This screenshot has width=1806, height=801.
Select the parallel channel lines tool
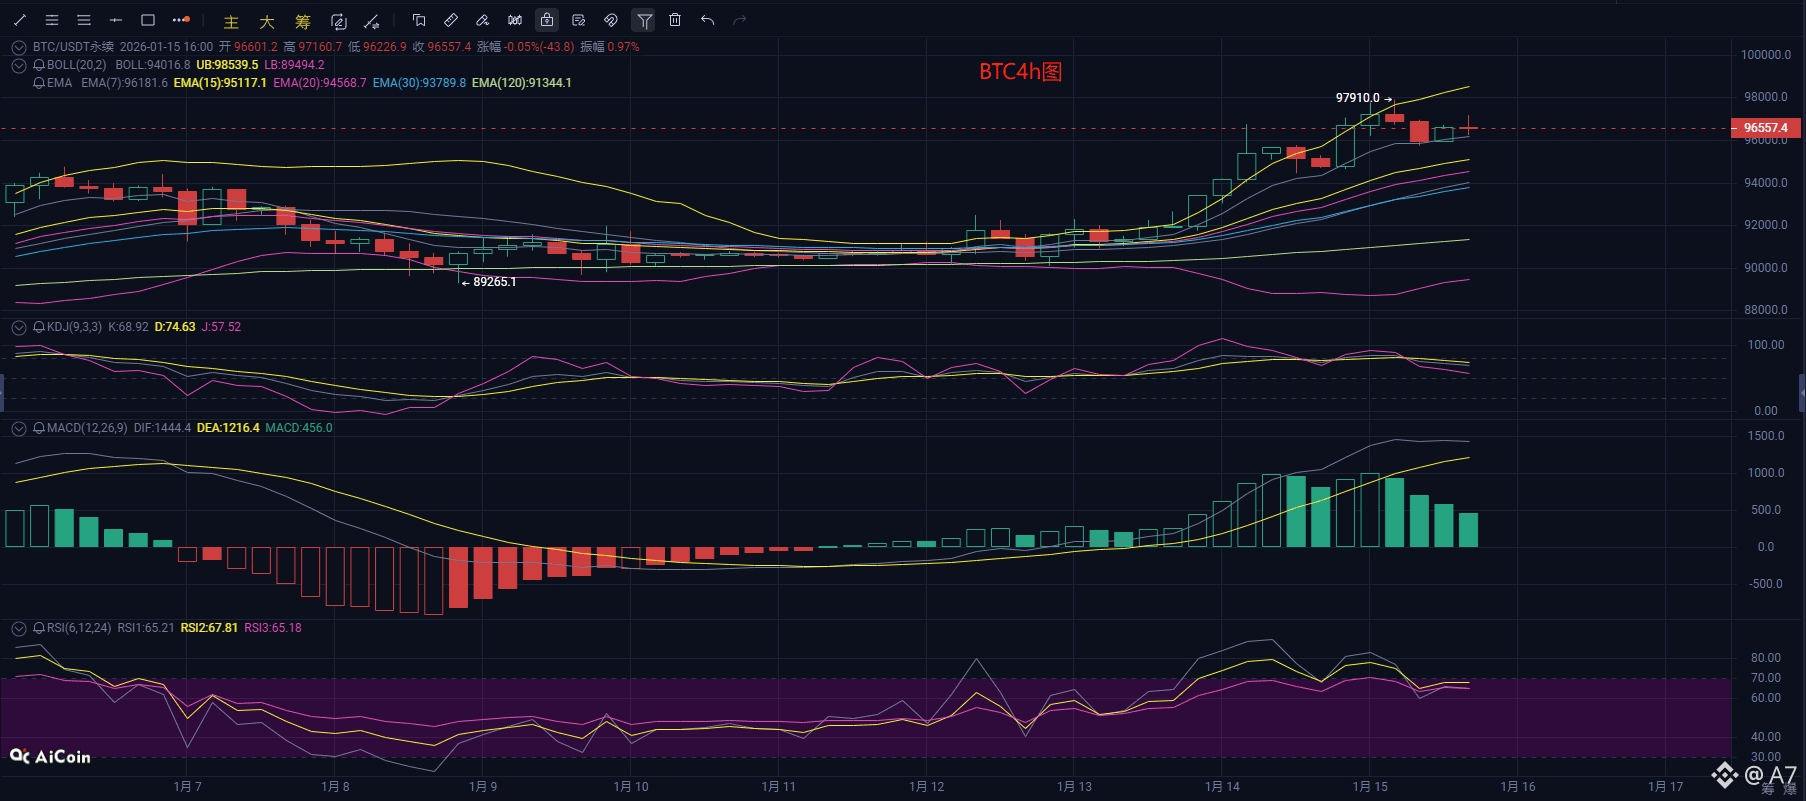(x=52, y=20)
